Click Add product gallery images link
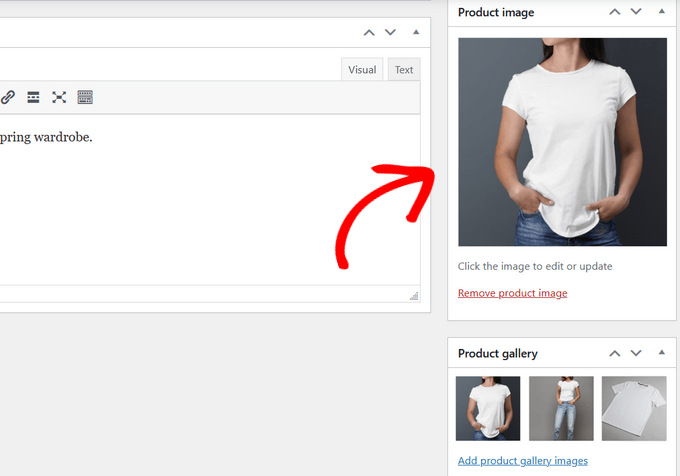 pos(522,461)
